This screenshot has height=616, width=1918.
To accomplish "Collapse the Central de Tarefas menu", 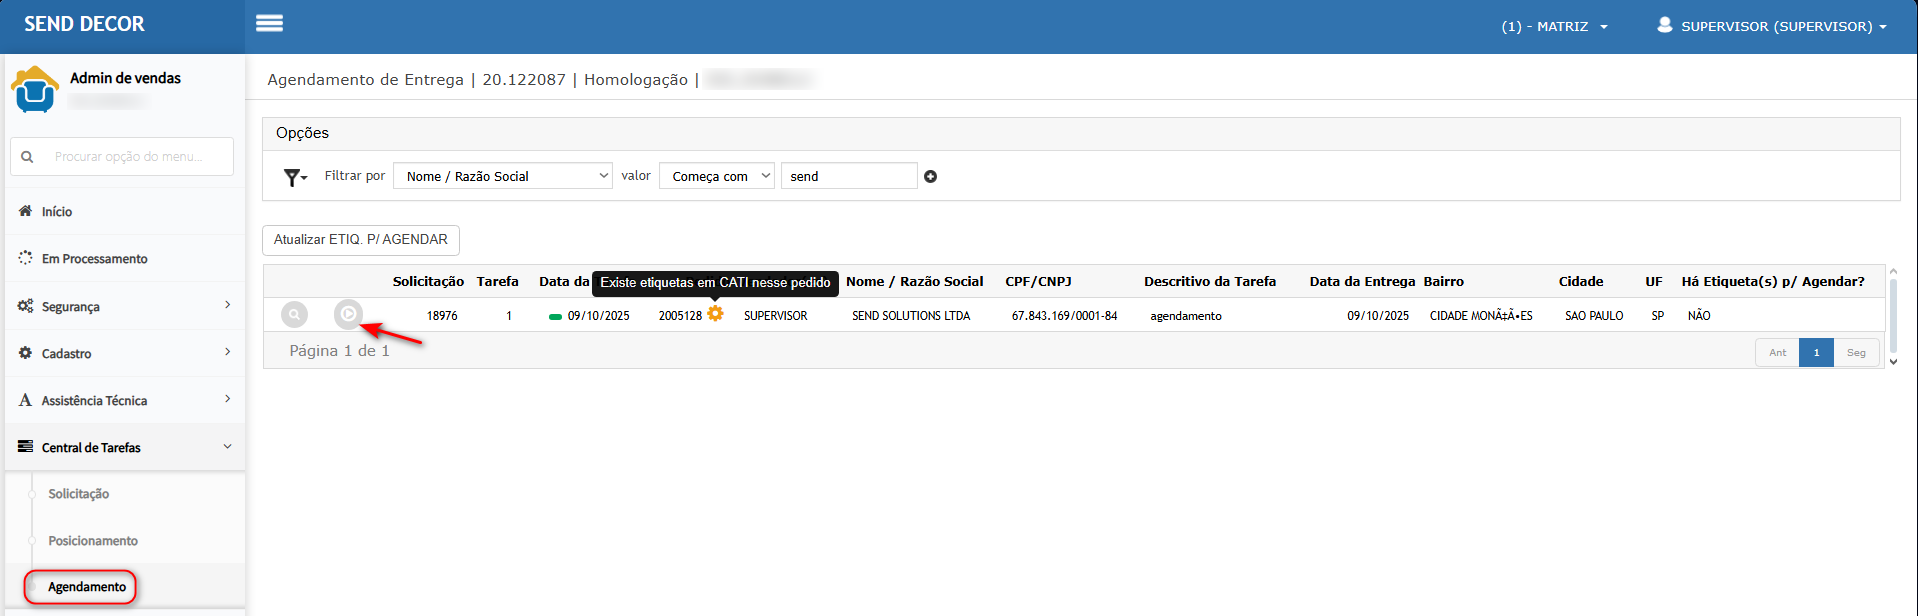I will 125,447.
